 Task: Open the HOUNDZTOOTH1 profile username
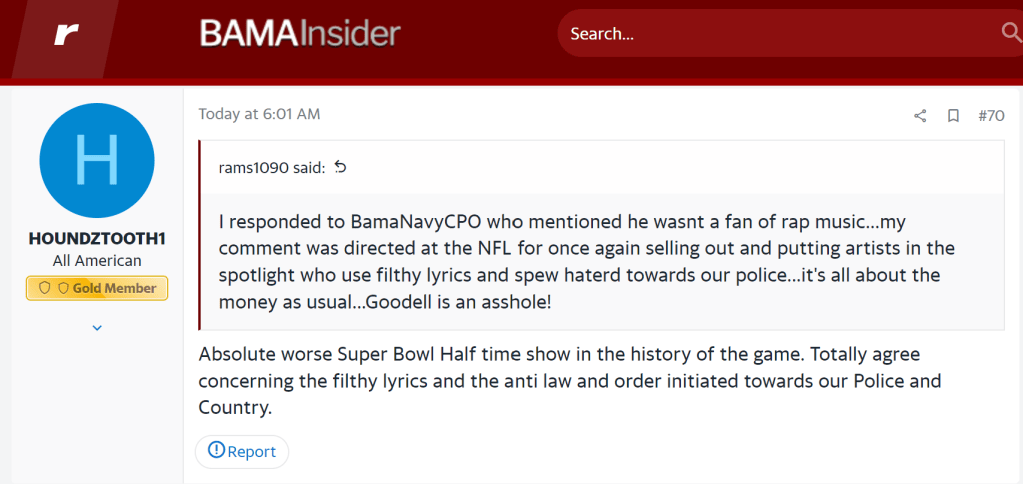click(97, 238)
